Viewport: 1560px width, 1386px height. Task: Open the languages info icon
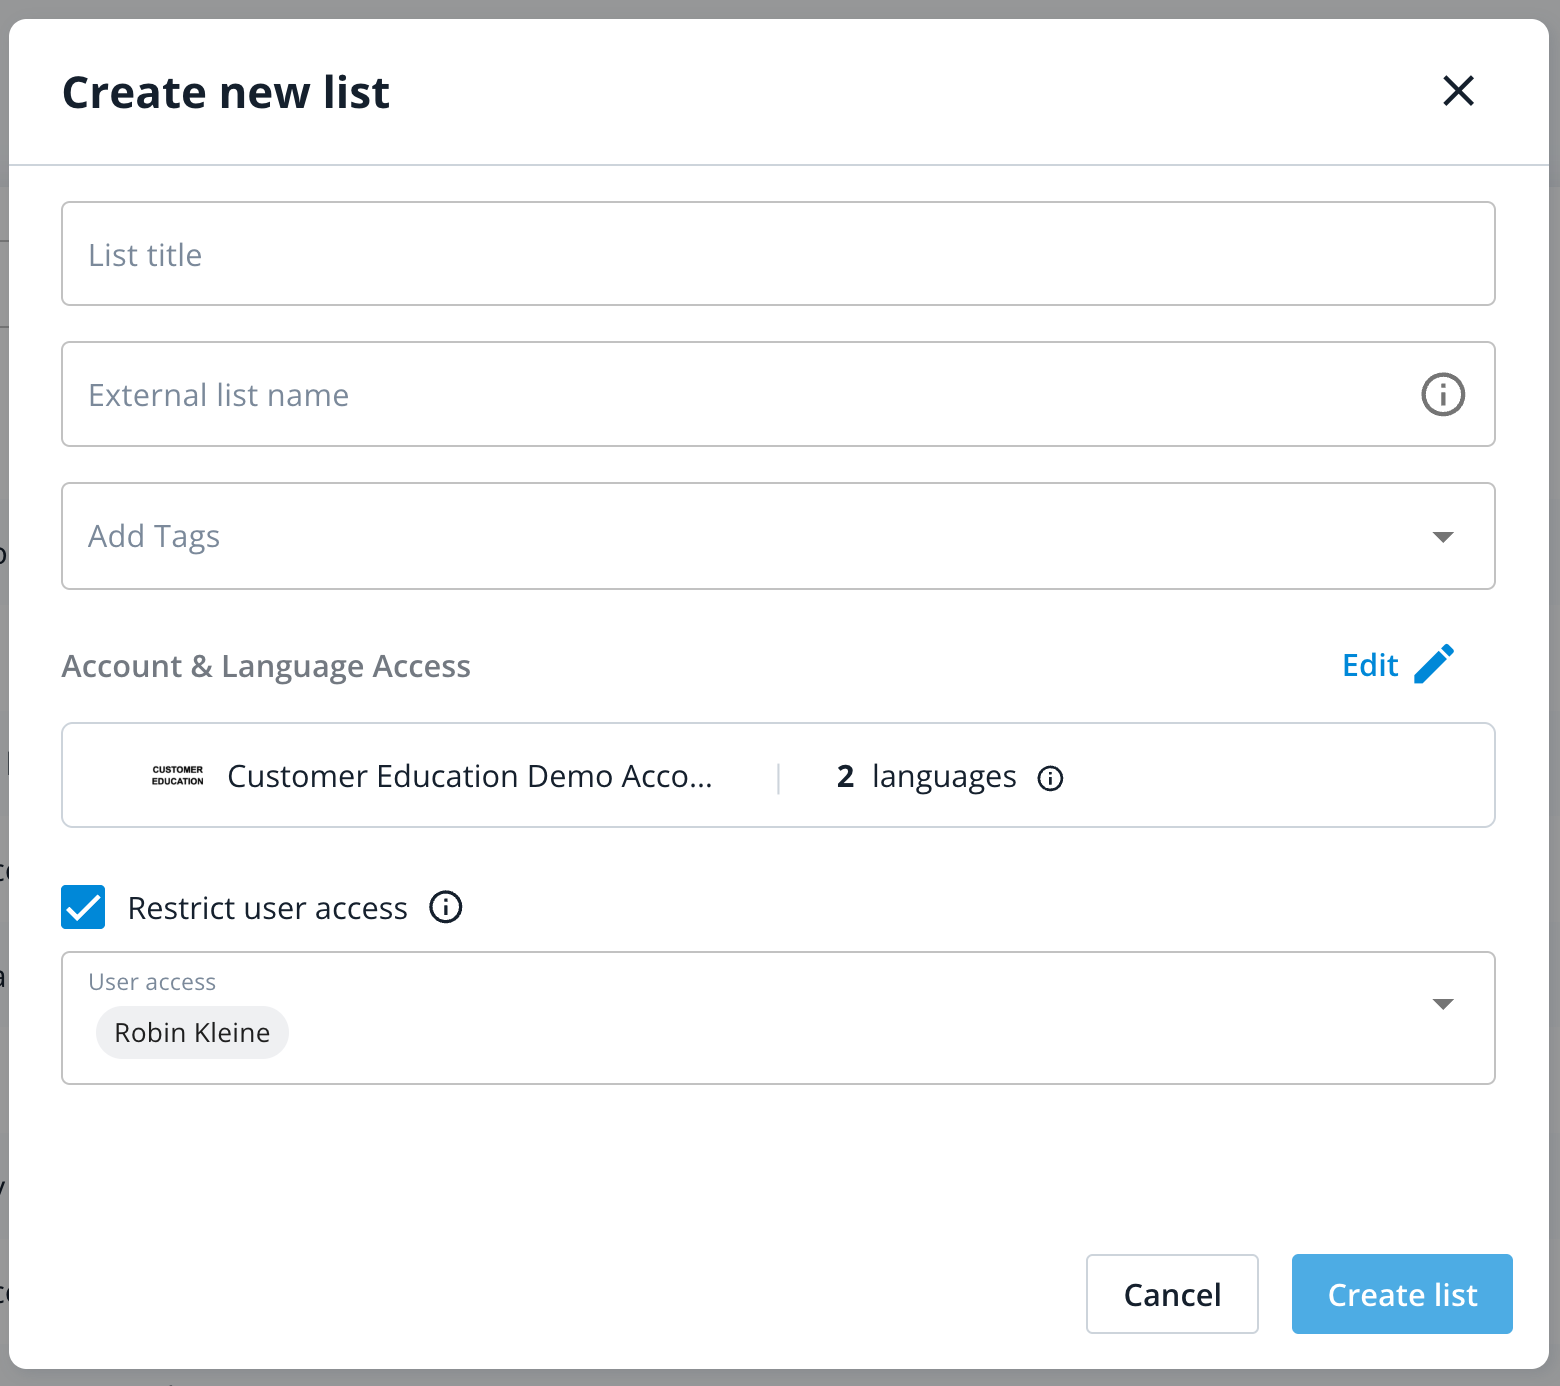point(1050,778)
